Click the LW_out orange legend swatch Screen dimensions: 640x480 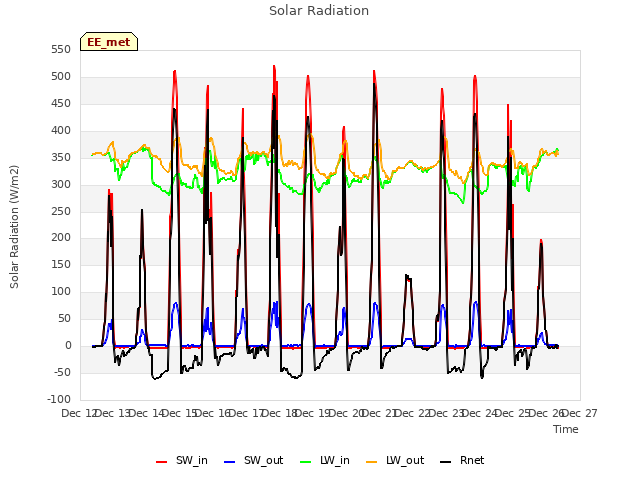click(x=371, y=462)
